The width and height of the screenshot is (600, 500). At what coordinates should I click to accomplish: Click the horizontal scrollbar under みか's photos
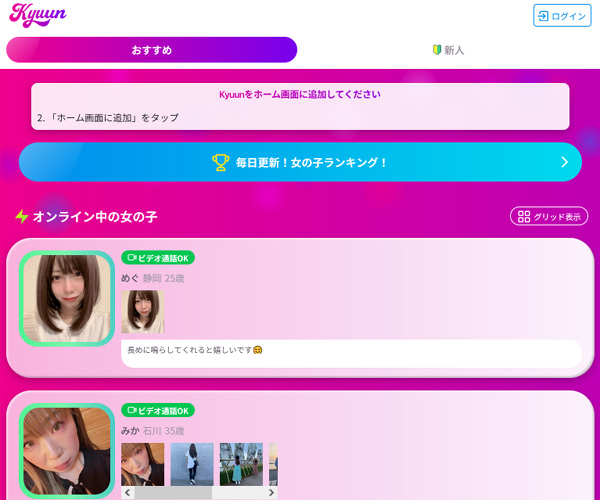point(200,493)
